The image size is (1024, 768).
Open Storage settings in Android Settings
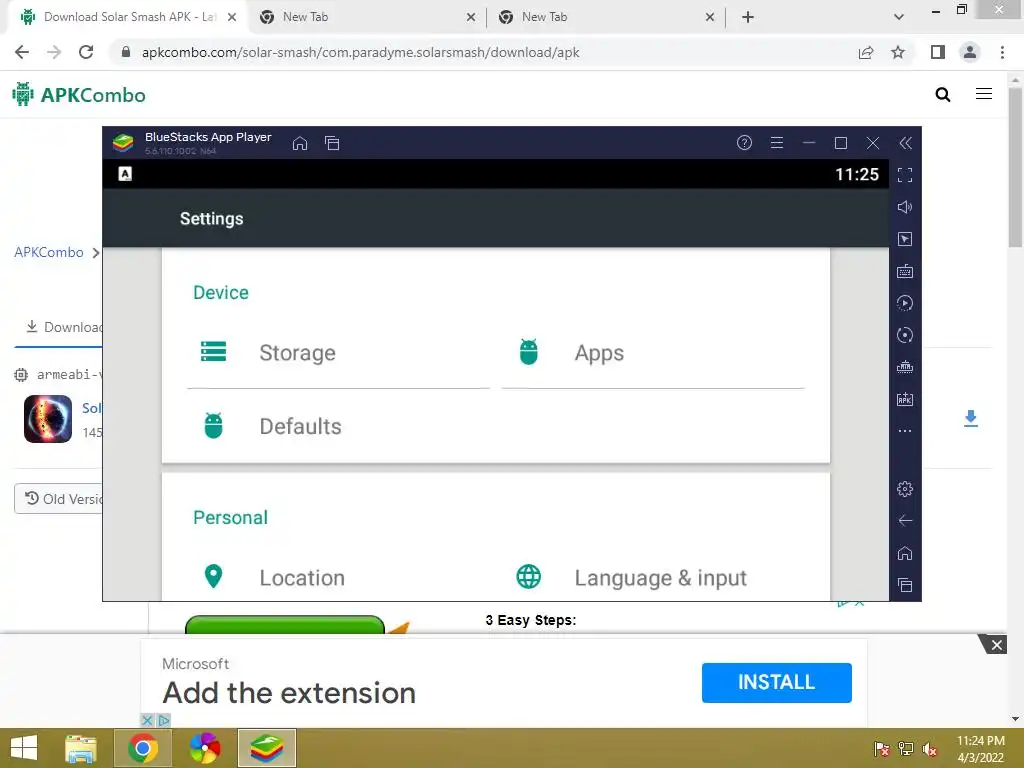coord(338,353)
